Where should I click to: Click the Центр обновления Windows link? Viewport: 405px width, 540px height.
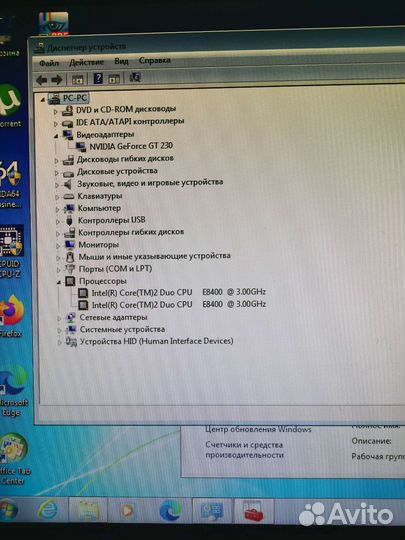[258, 429]
